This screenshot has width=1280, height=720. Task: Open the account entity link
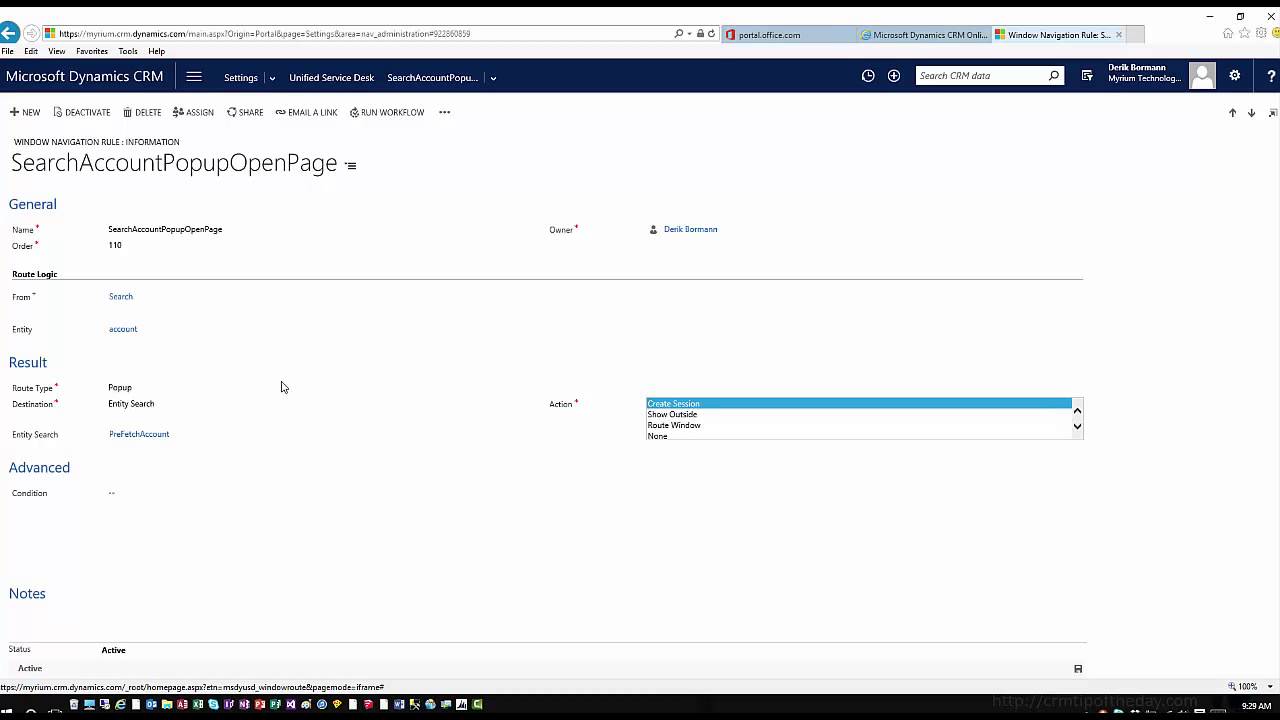pos(123,329)
